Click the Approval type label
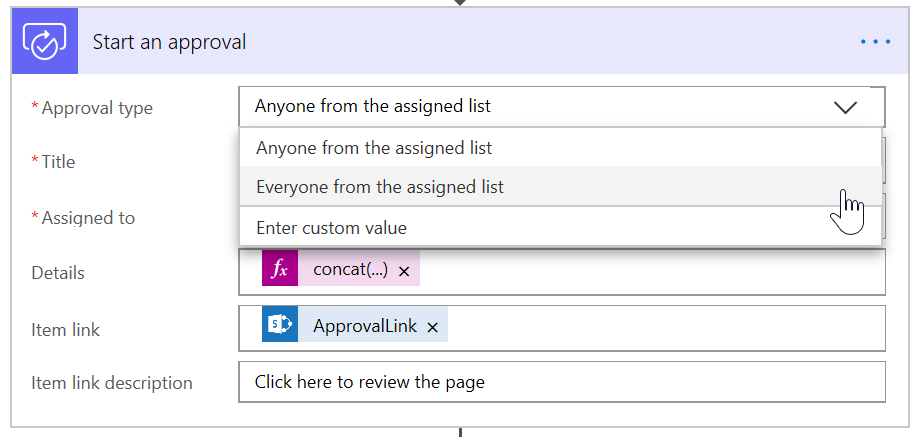 (97, 108)
